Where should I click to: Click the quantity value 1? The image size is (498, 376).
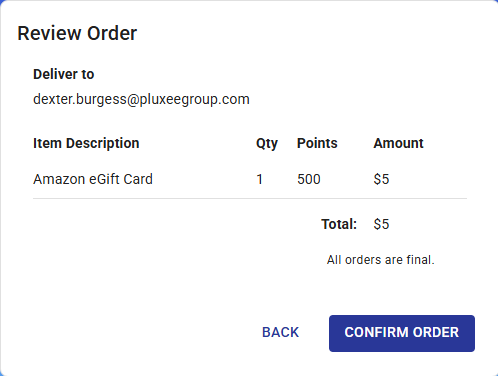[260, 179]
